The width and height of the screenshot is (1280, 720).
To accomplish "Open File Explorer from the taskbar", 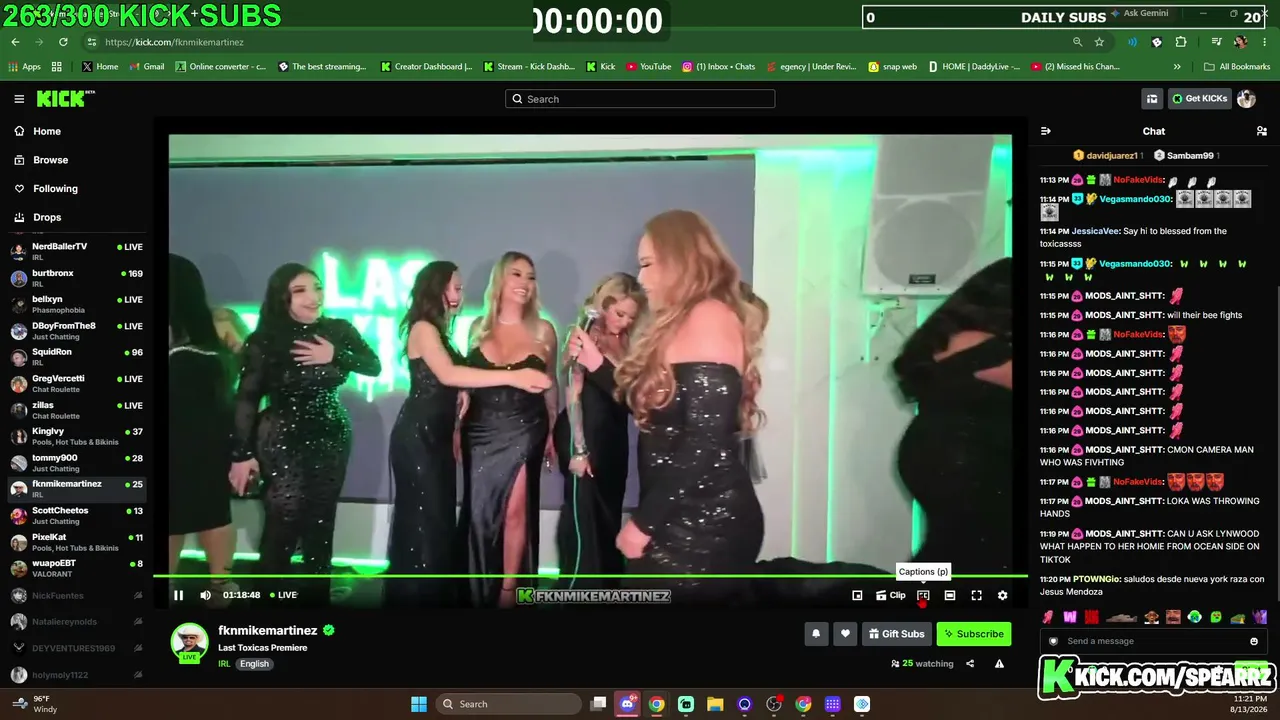I will pyautogui.click(x=715, y=704).
